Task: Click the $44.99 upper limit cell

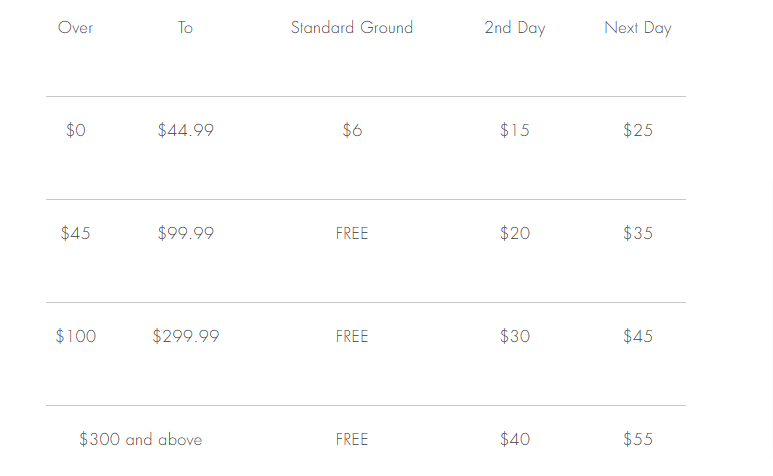Action: pyautogui.click(x=185, y=130)
